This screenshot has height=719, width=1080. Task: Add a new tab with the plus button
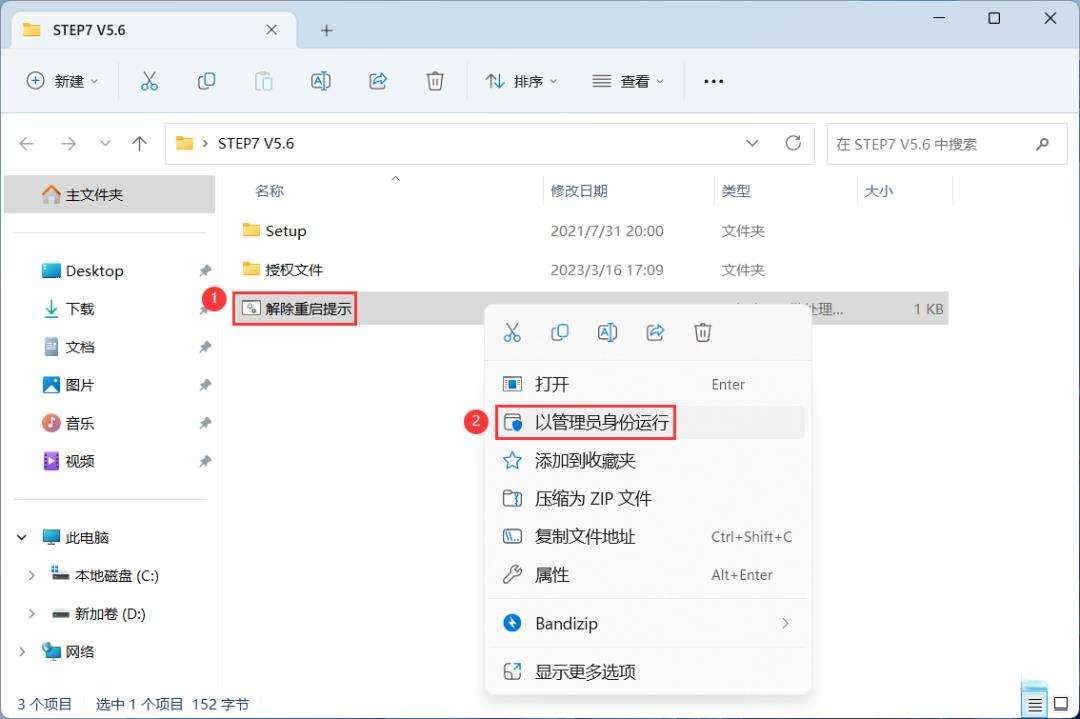tap(326, 30)
